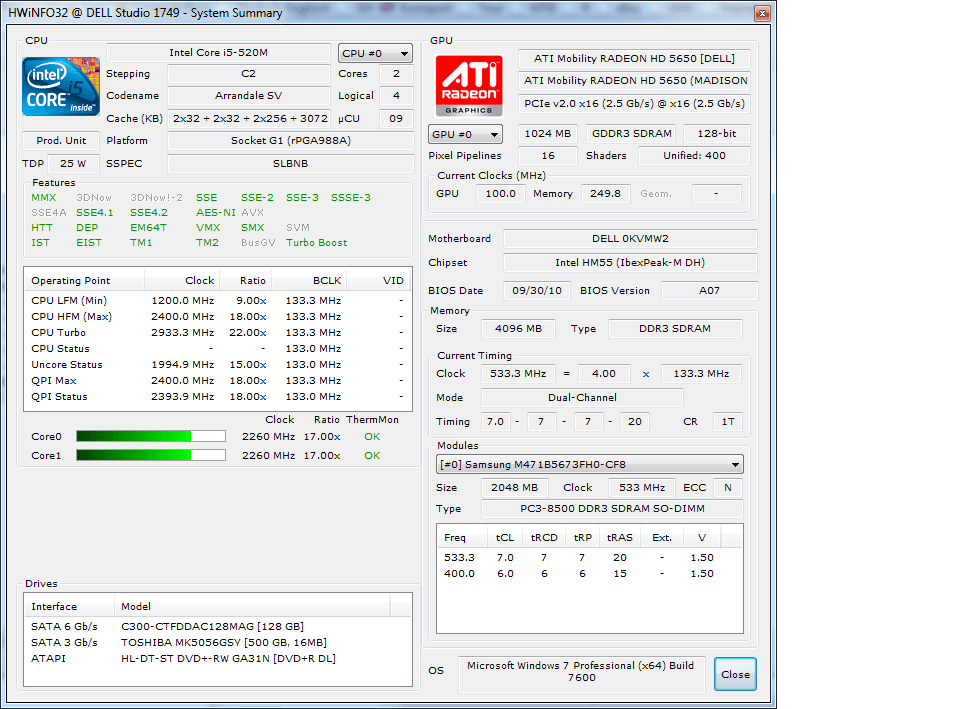Click the 2048 MB module size value
The height and width of the screenshot is (709, 960).
pyautogui.click(x=514, y=487)
